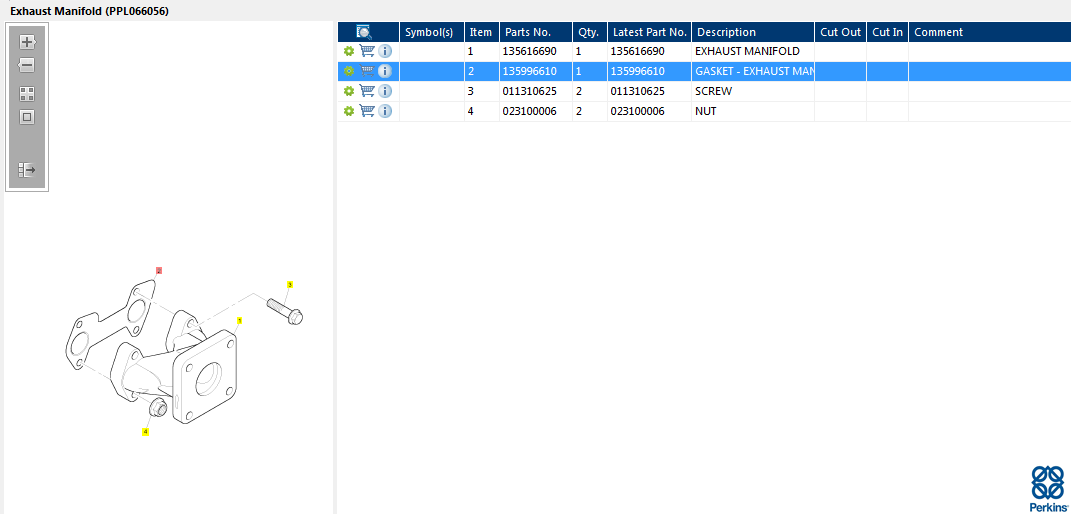The image size is (1071, 514).
Task: Click latest part number 135616690
Action: [637, 51]
